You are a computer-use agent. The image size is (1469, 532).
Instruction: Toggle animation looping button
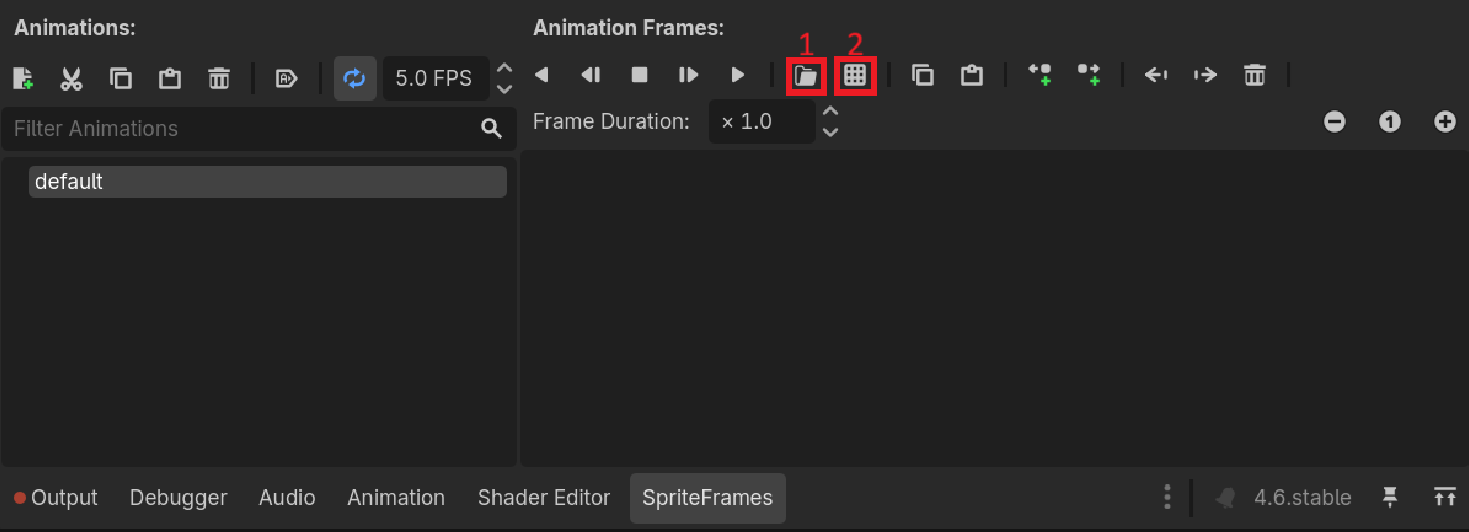(355, 78)
